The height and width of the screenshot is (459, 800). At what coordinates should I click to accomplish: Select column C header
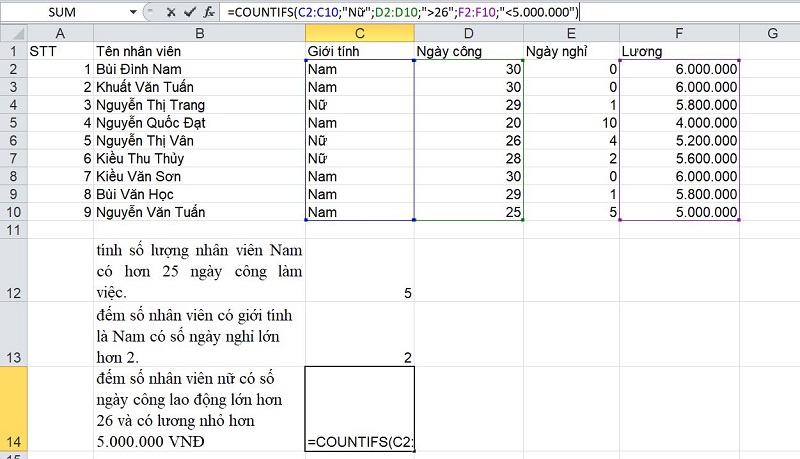360,34
